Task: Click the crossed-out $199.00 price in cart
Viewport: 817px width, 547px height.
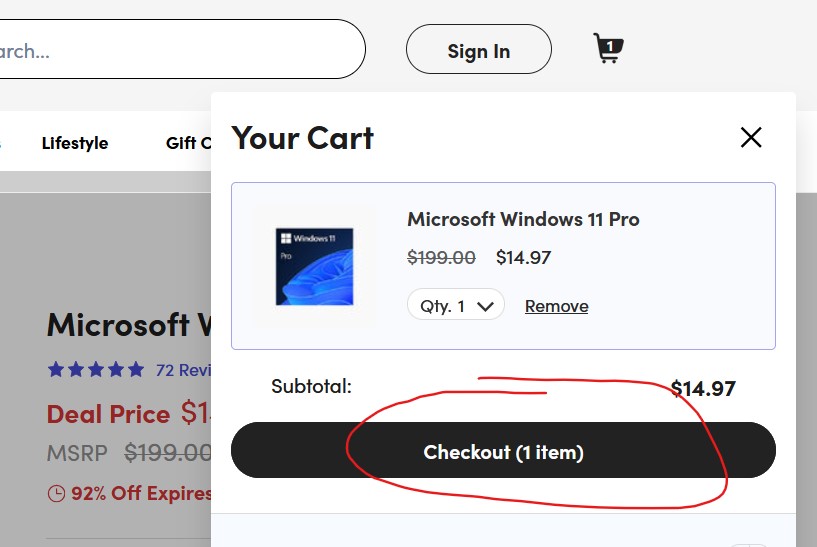Action: coord(441,257)
